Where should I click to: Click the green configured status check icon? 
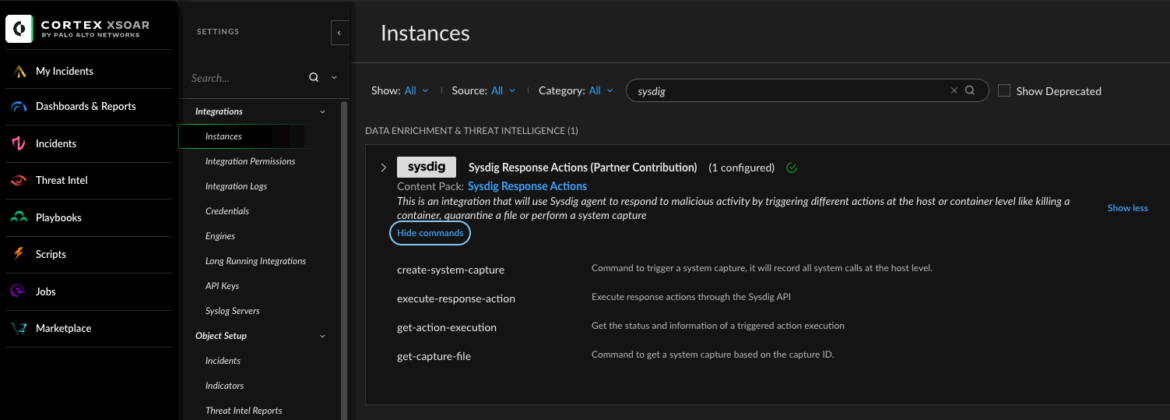pos(792,167)
